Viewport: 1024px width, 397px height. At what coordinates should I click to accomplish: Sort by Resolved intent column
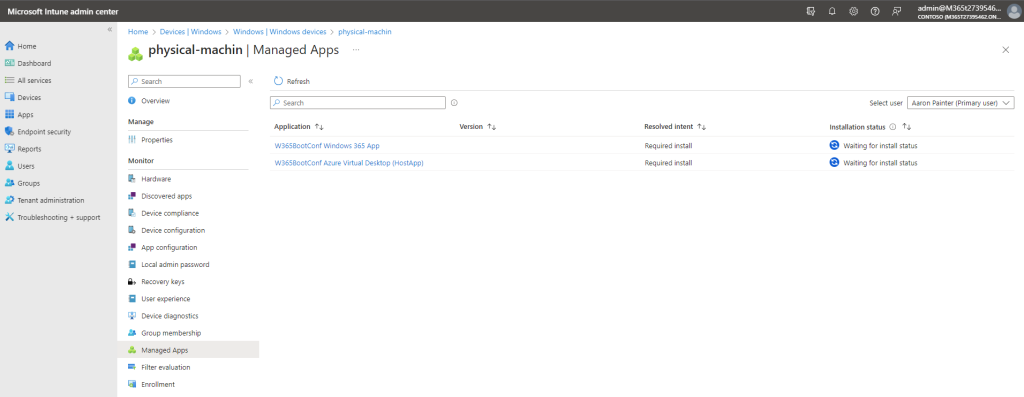[675, 127]
